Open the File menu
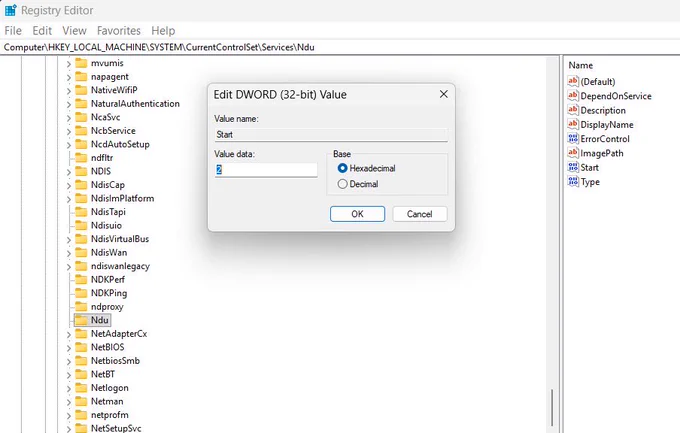Viewport: 680px width, 433px height. pyautogui.click(x=13, y=31)
